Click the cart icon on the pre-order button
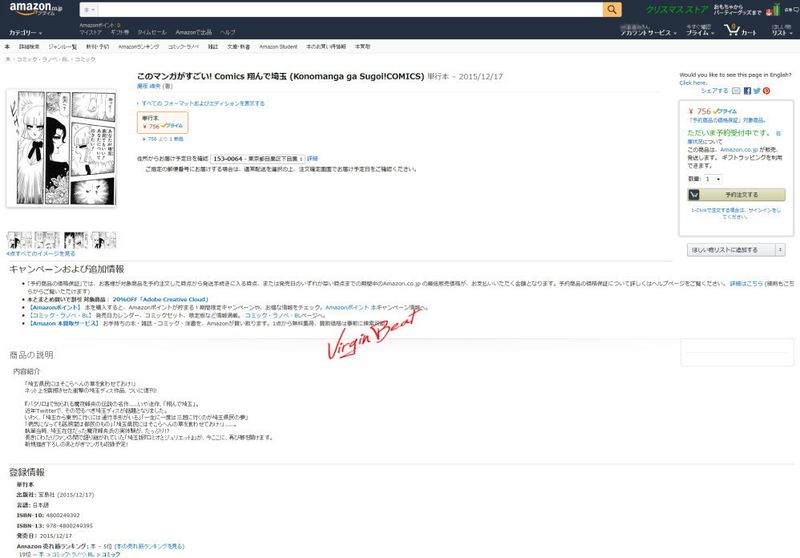Viewport: 800px width, 558px height. tap(694, 194)
